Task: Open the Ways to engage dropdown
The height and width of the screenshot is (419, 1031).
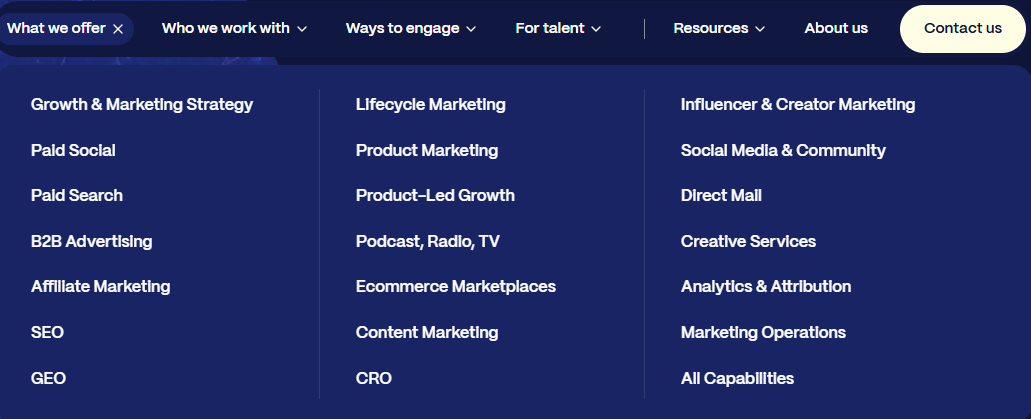Action: tap(411, 29)
